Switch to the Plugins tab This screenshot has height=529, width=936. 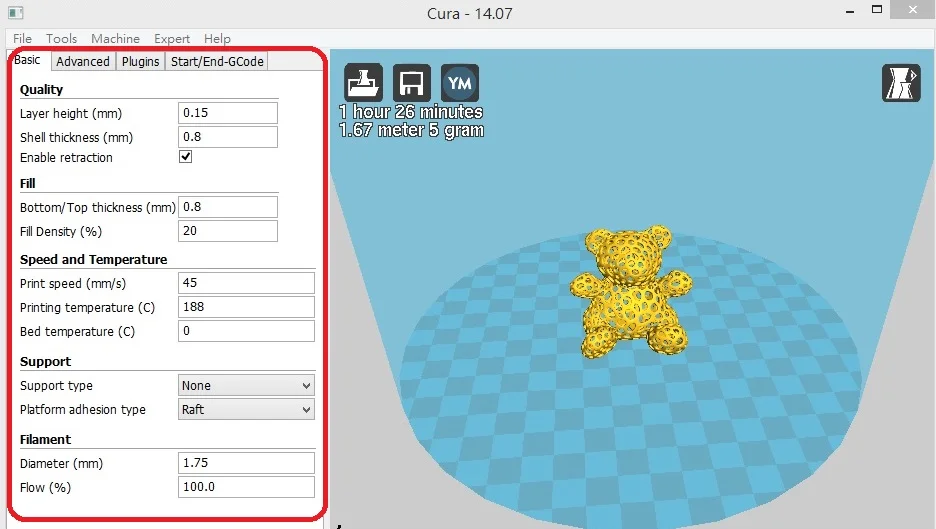[140, 61]
